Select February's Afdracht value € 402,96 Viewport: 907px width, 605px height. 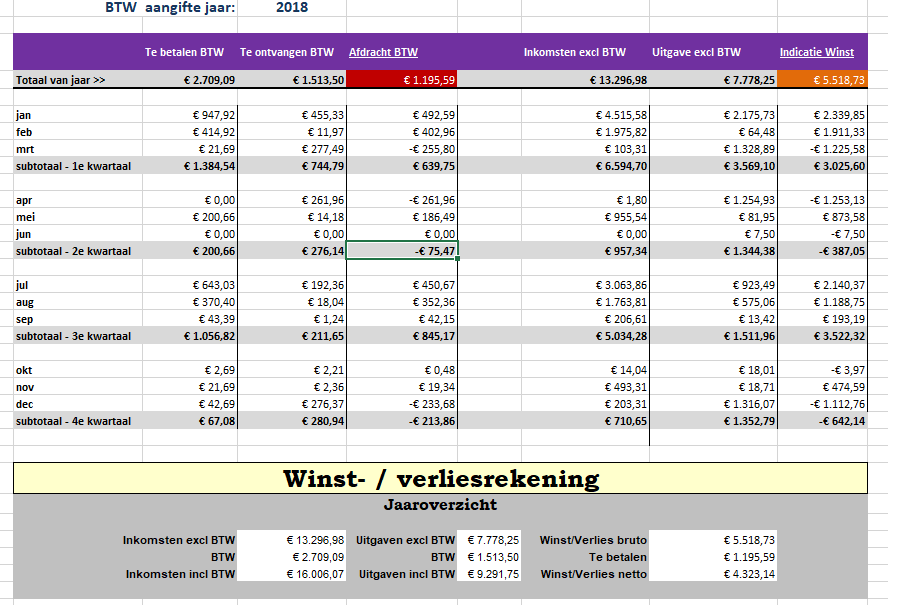point(433,132)
